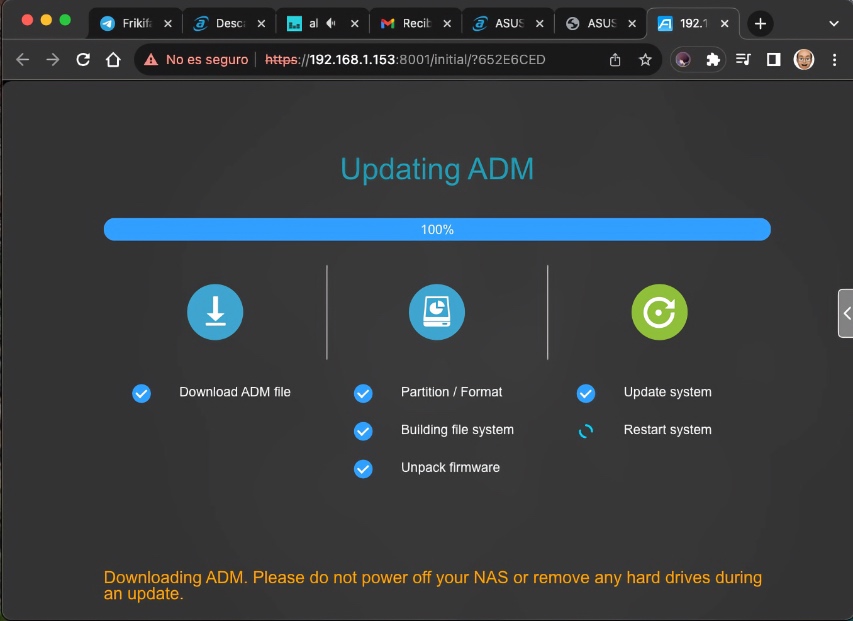The image size is (853, 621).
Task: Open the Extensions puzzle piece menu
Action: (x=713, y=59)
